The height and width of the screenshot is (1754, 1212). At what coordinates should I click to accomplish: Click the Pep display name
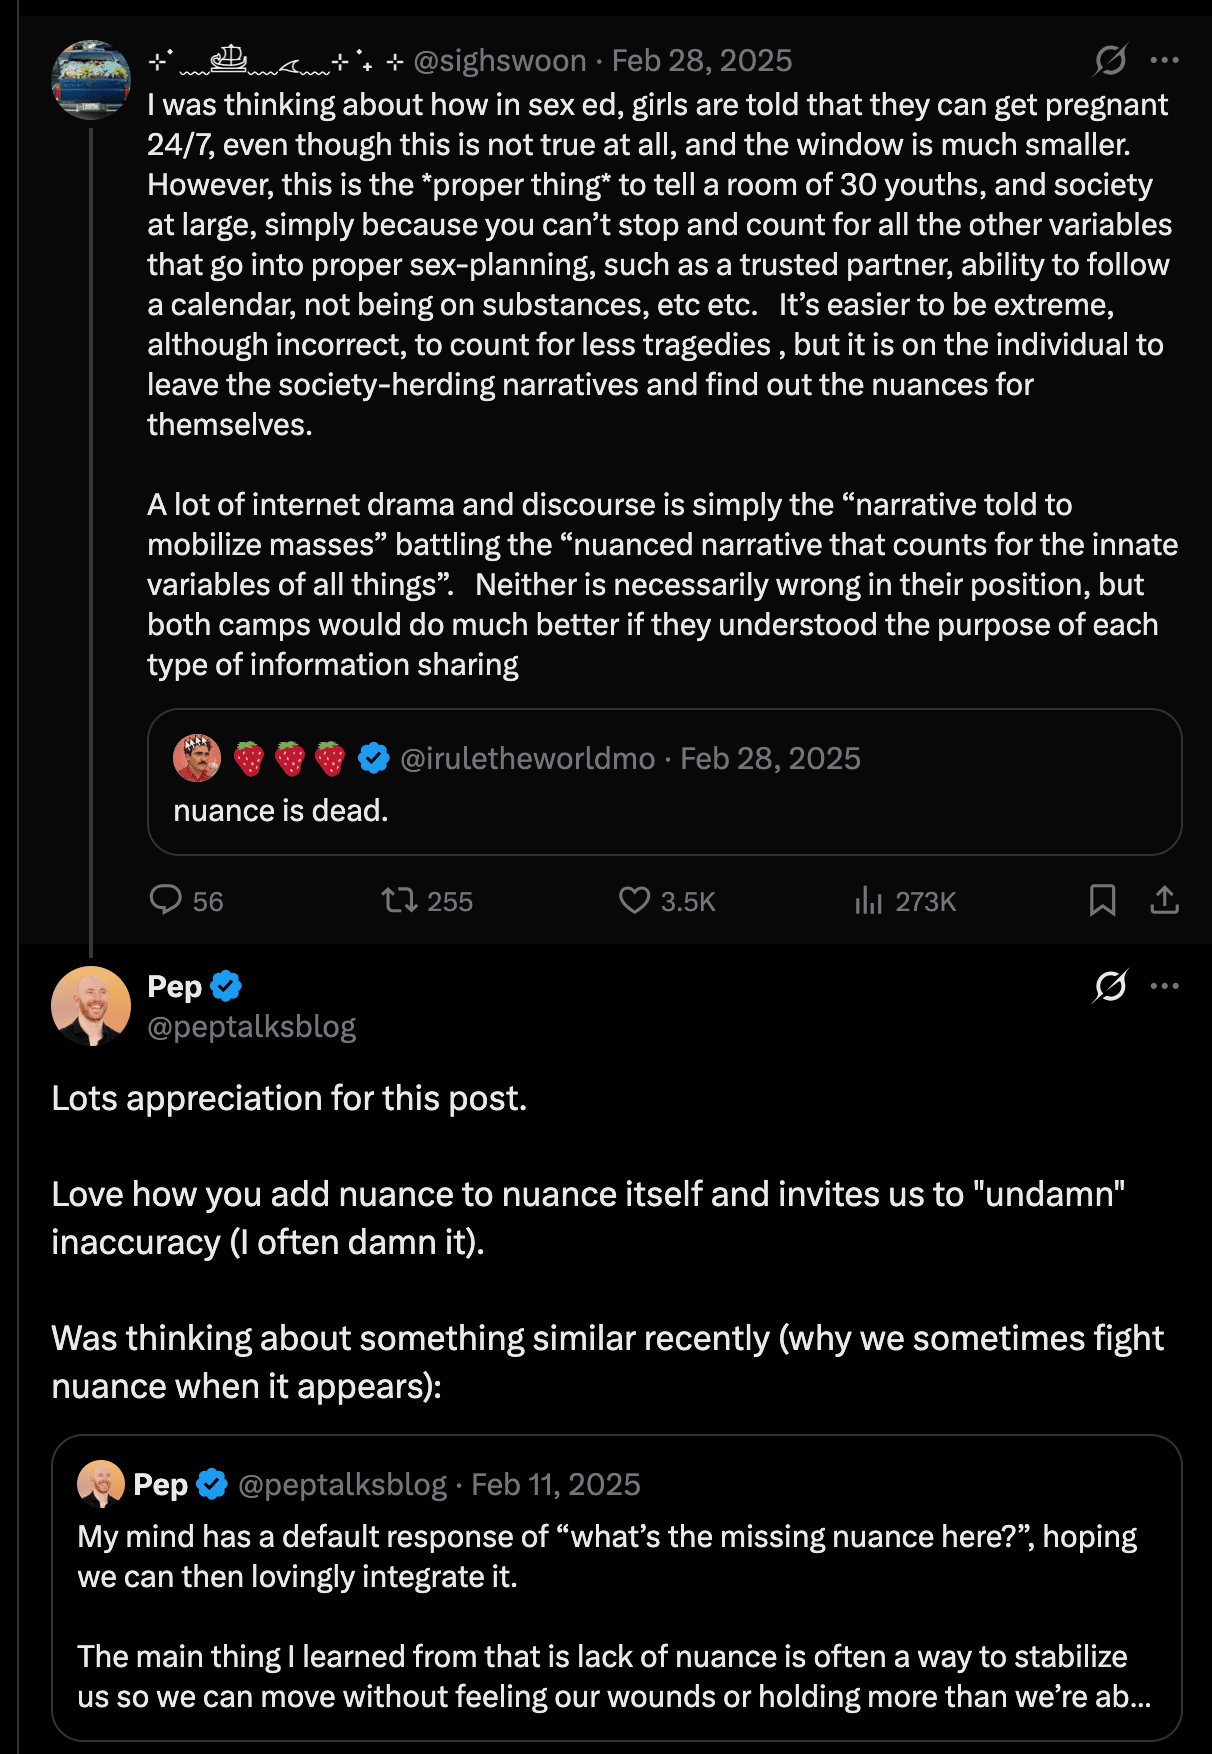pos(174,987)
